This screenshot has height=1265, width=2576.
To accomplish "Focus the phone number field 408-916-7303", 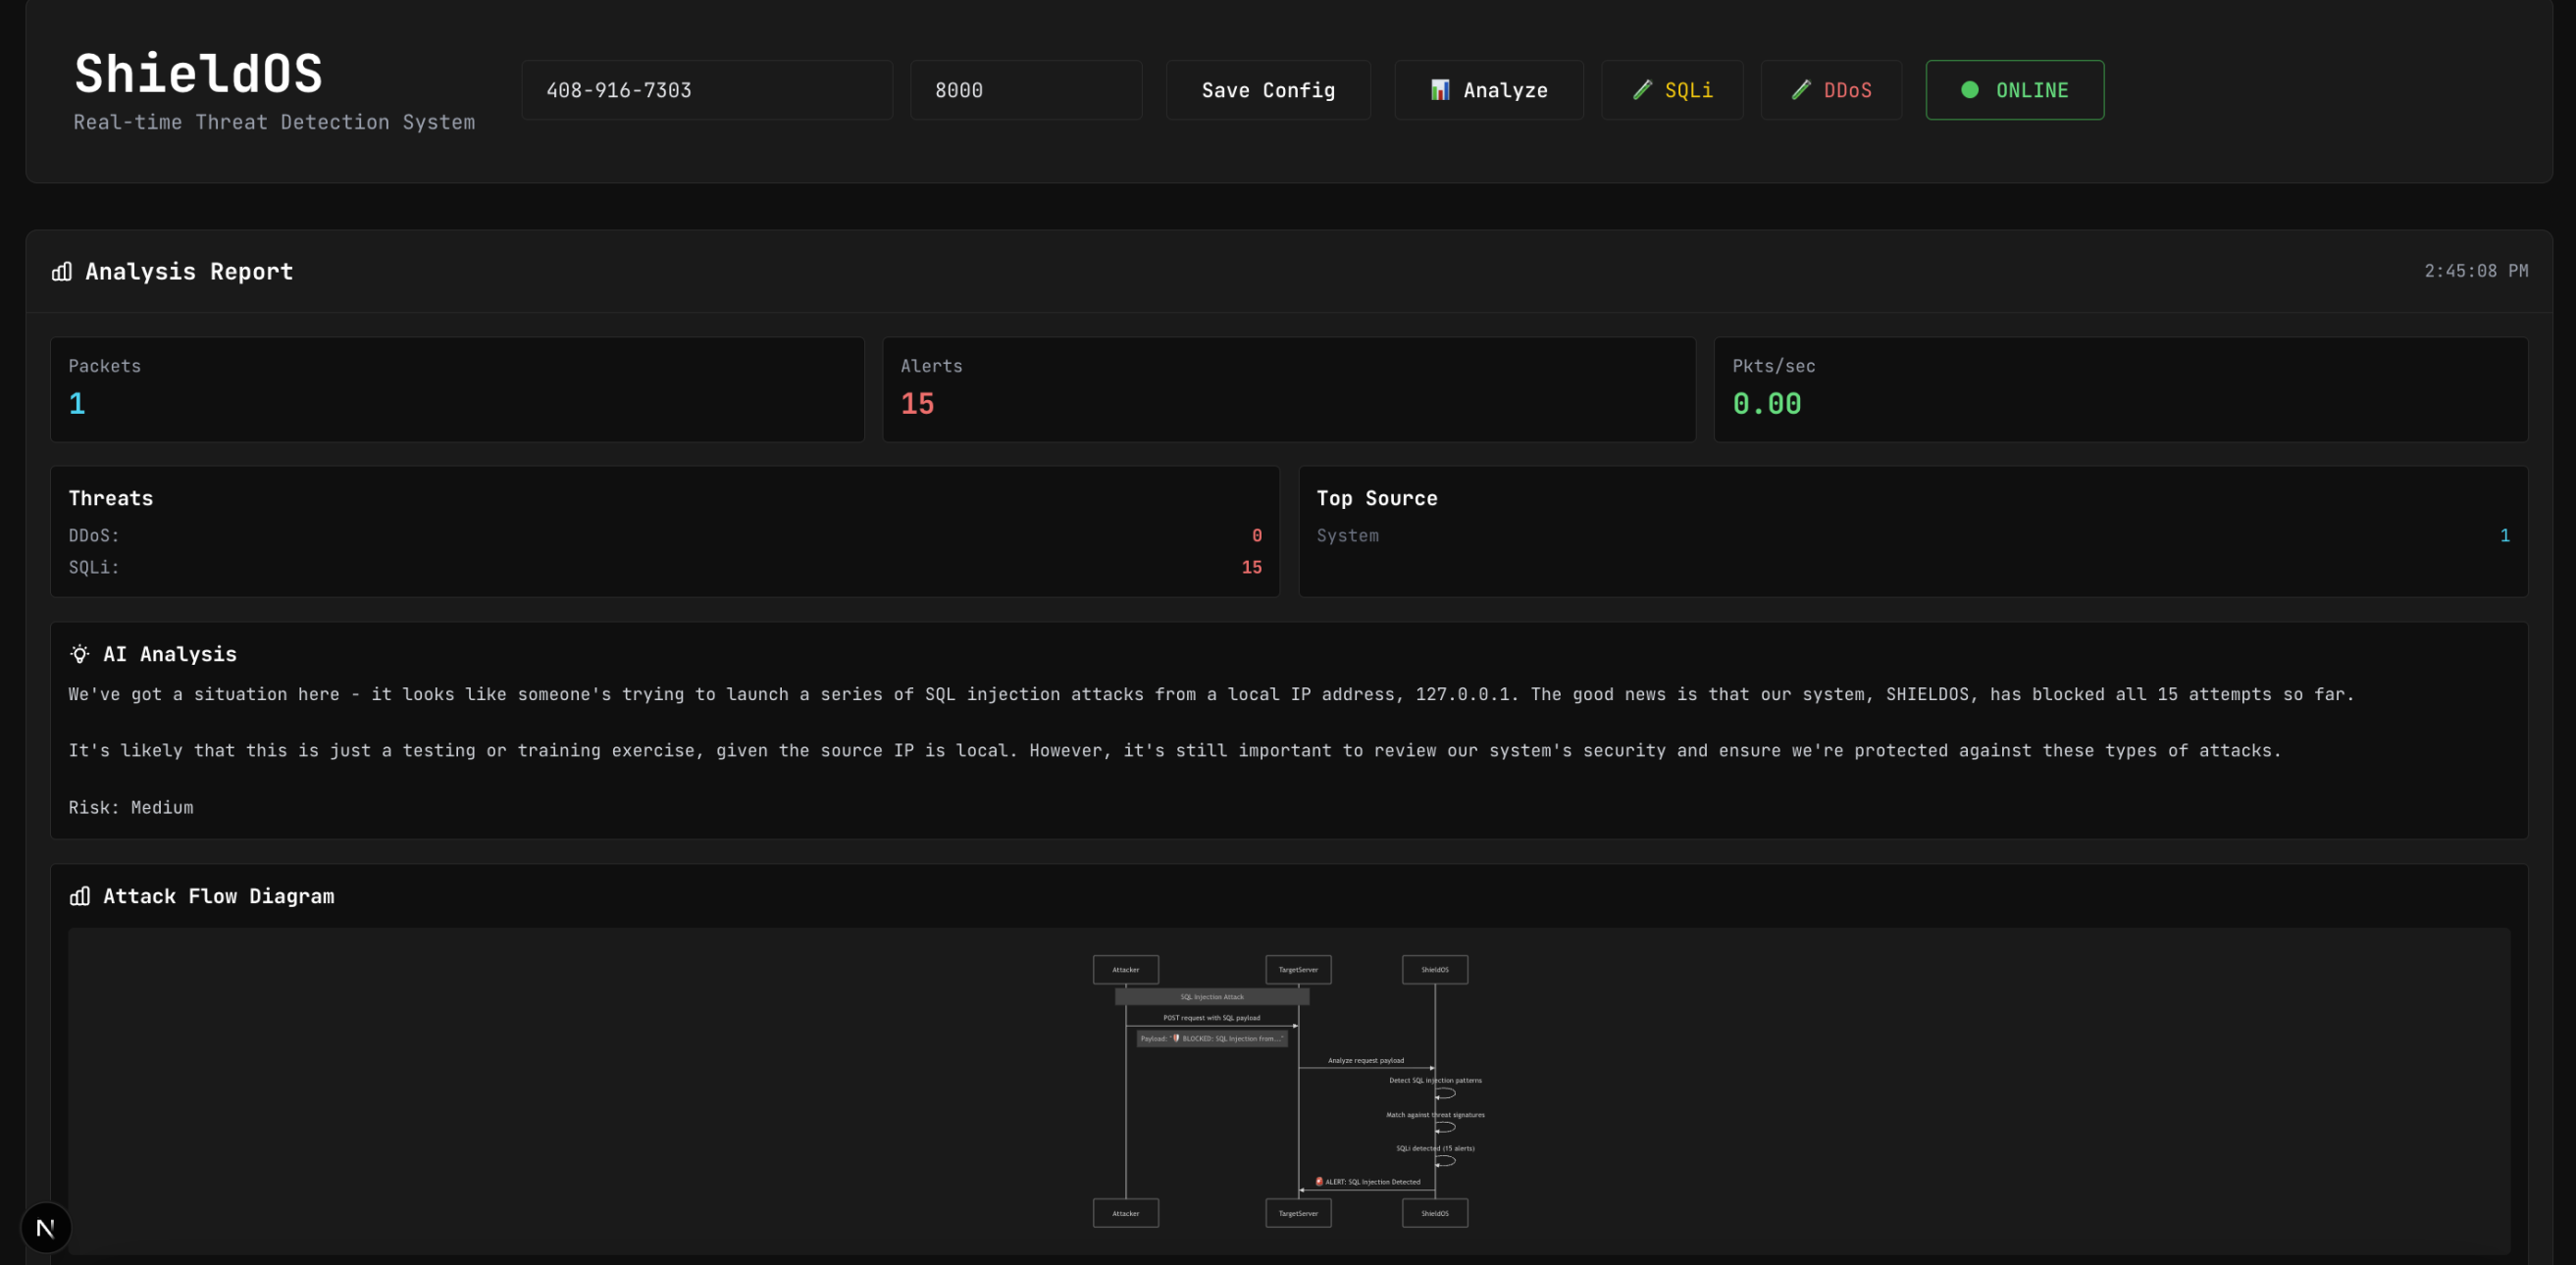I will click(x=706, y=90).
